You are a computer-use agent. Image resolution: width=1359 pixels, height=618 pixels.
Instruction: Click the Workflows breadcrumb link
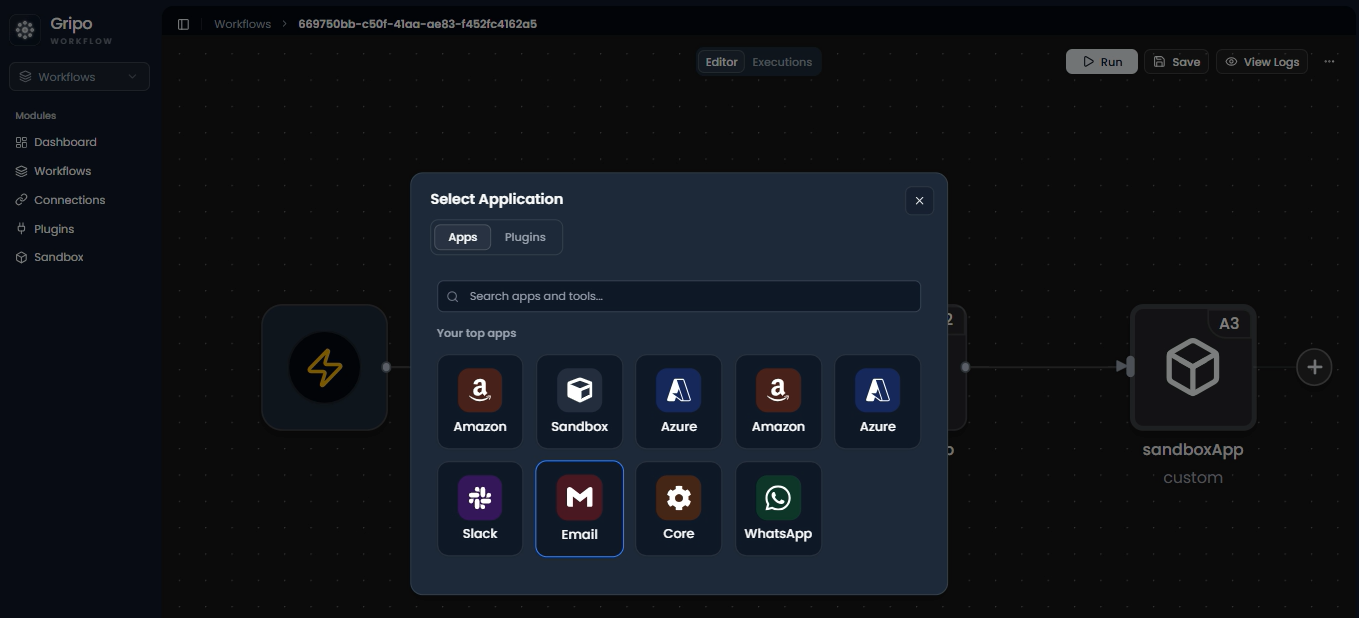coord(242,24)
